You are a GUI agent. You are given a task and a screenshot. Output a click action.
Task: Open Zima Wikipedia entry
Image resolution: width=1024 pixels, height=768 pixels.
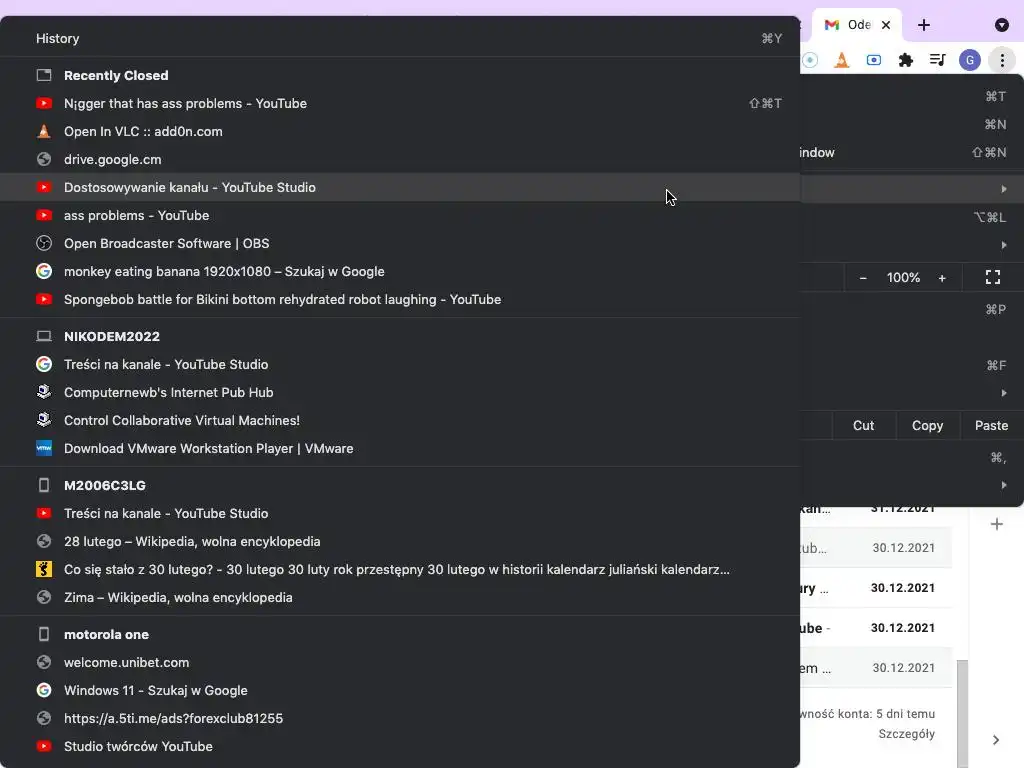[x=400, y=598]
